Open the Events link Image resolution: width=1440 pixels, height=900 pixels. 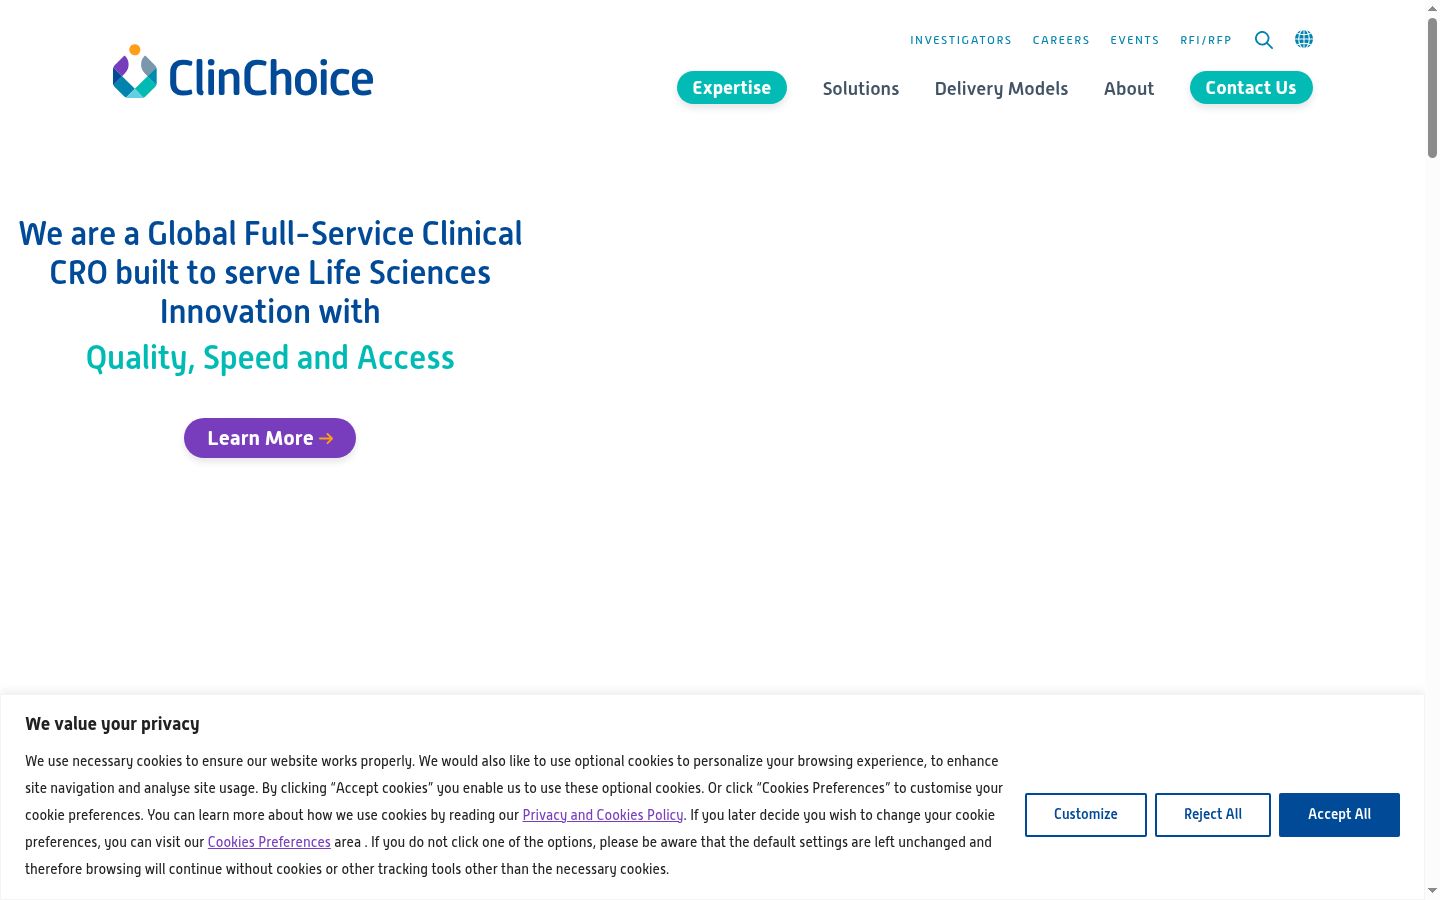1135,40
